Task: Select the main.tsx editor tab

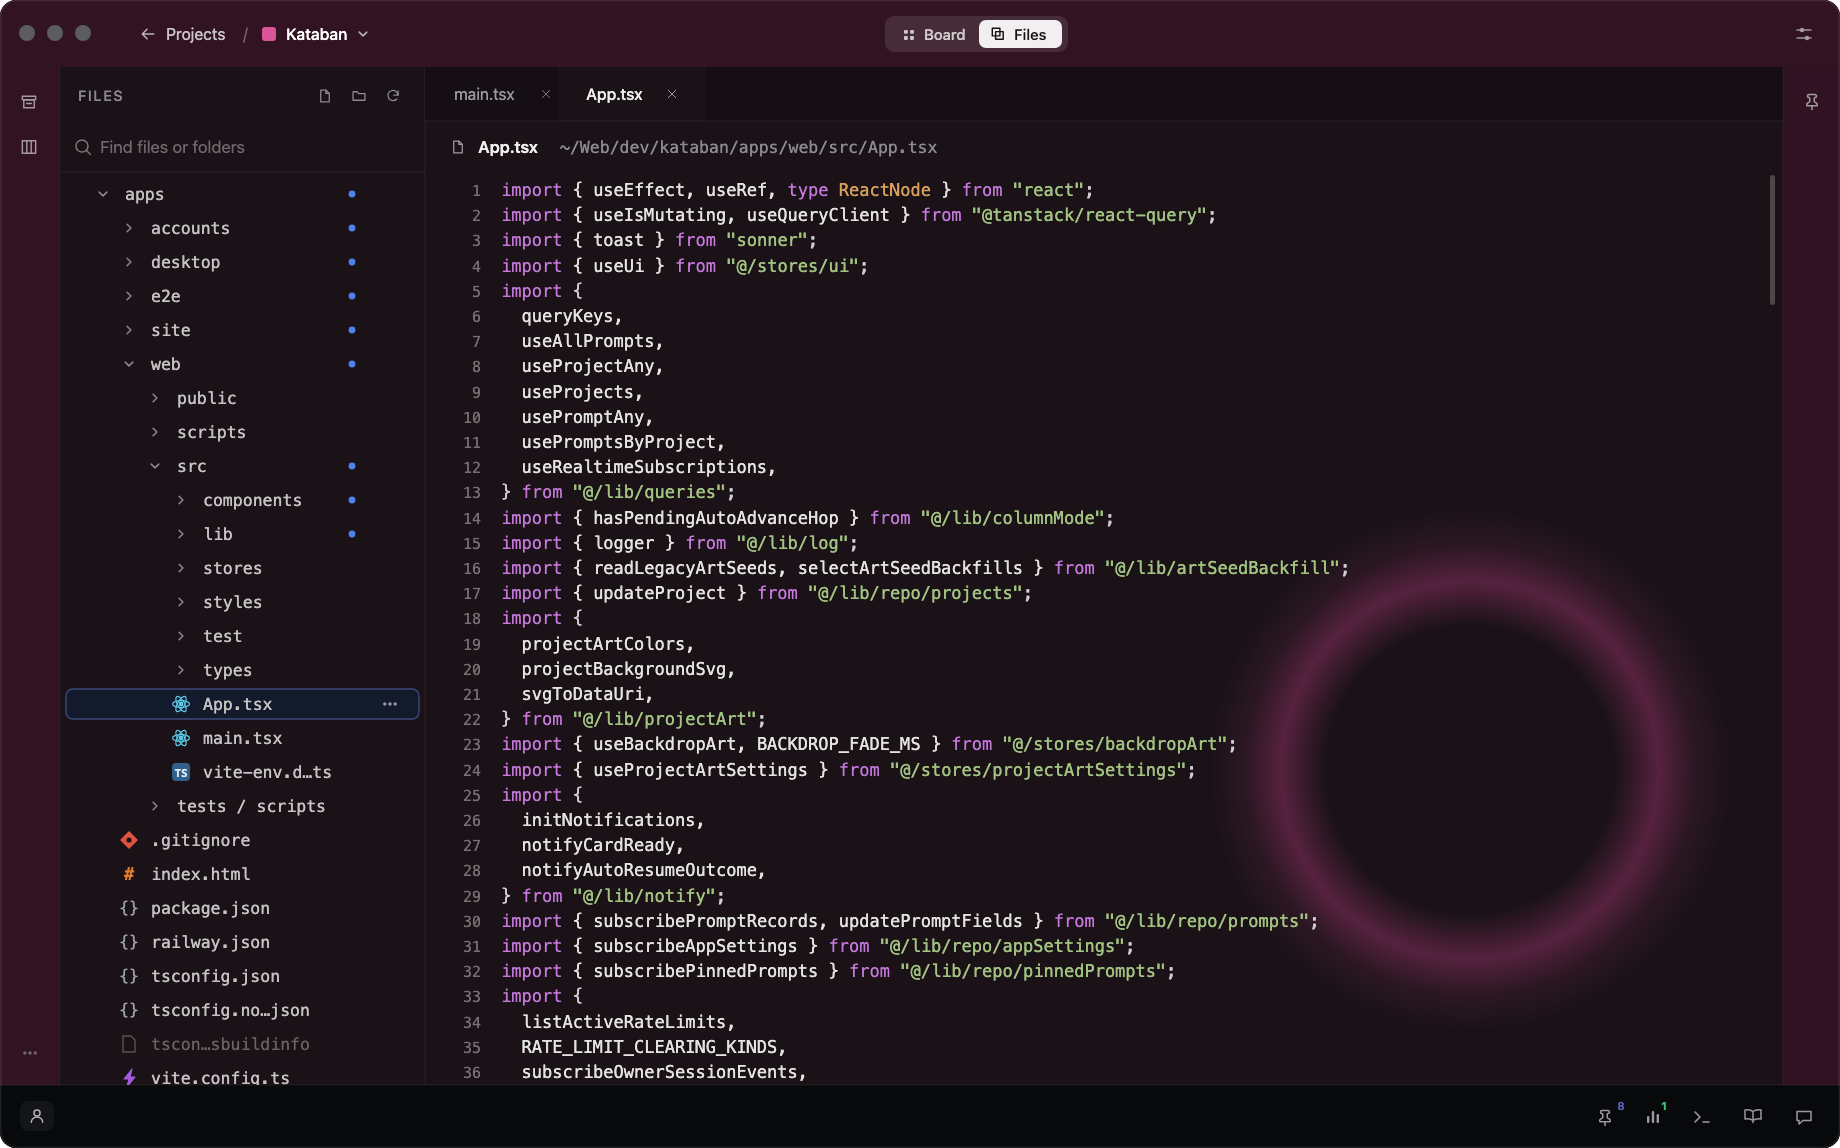Action: coord(484,94)
